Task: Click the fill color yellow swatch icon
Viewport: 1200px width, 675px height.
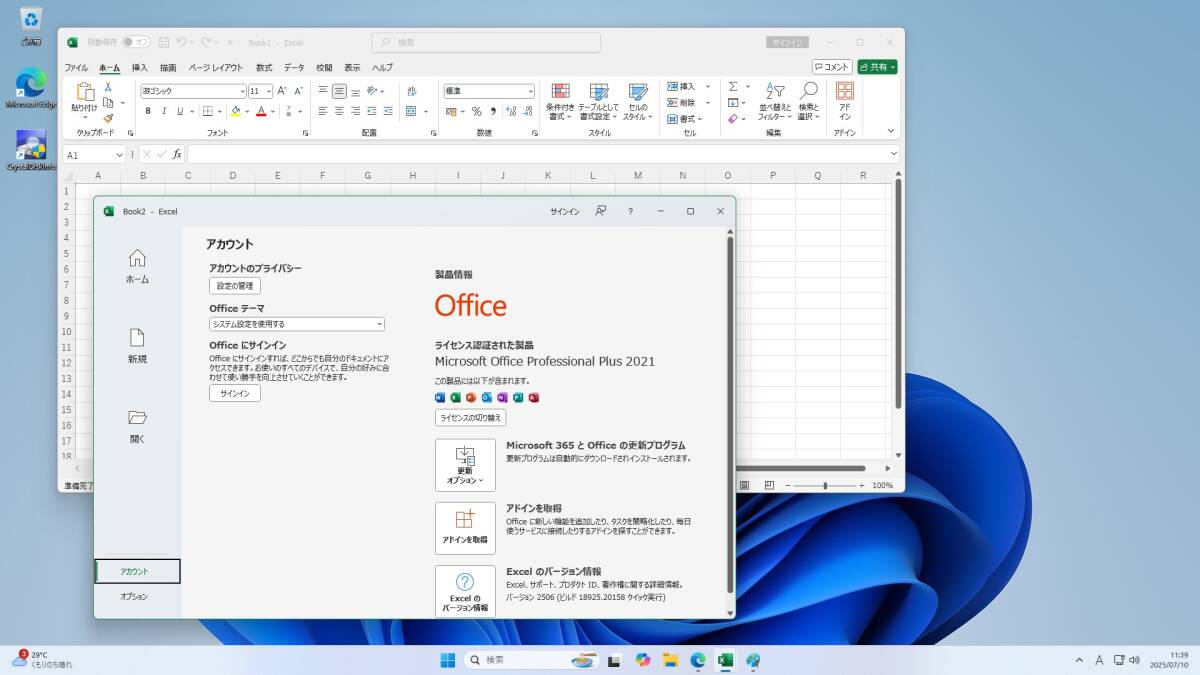Action: point(235,111)
